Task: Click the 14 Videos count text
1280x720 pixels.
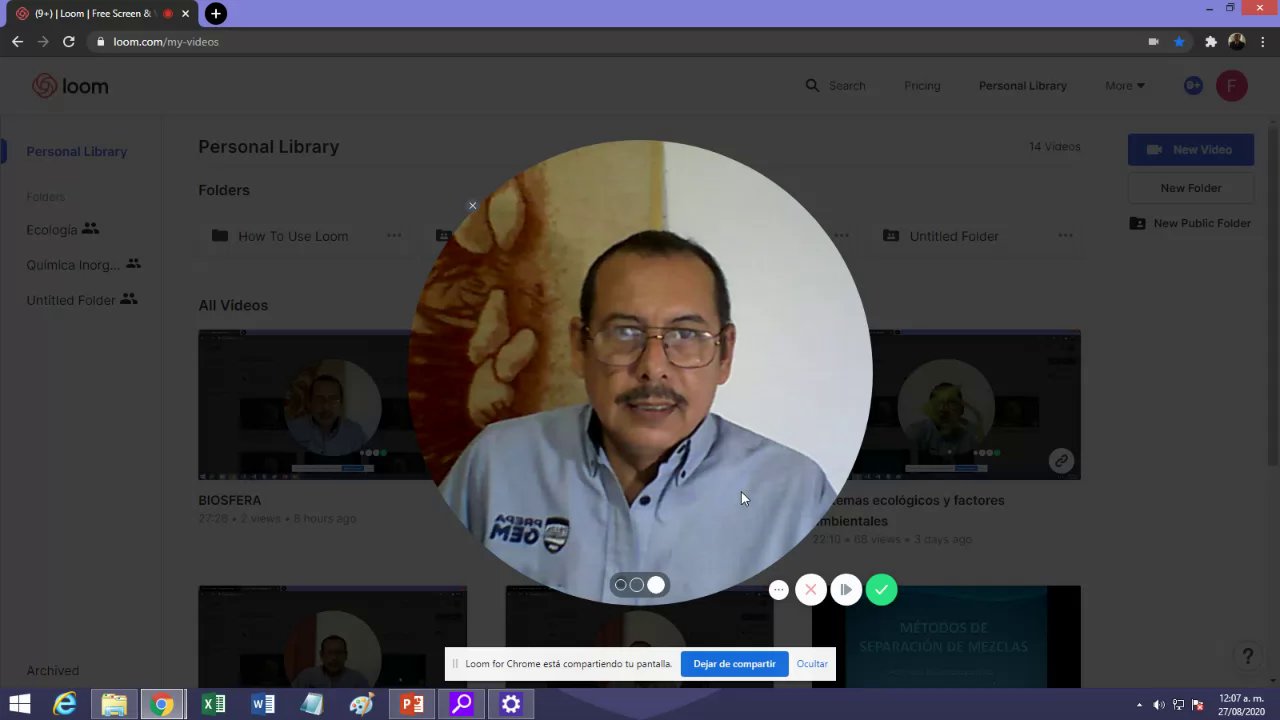Action: click(x=1055, y=147)
